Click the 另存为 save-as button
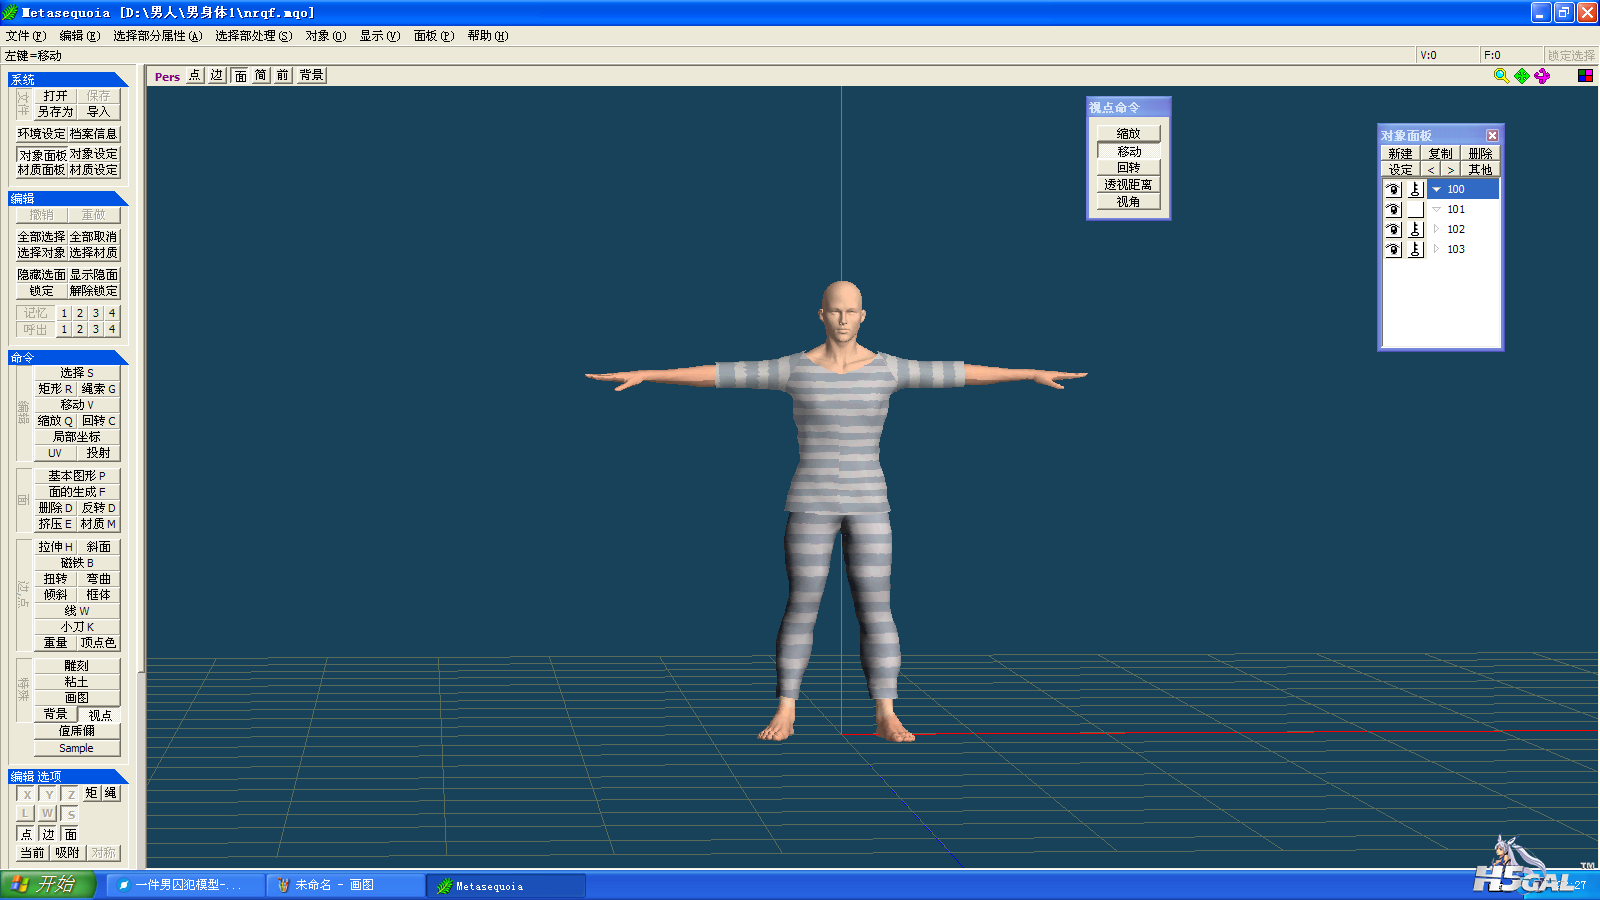The width and height of the screenshot is (1600, 900). (x=55, y=112)
